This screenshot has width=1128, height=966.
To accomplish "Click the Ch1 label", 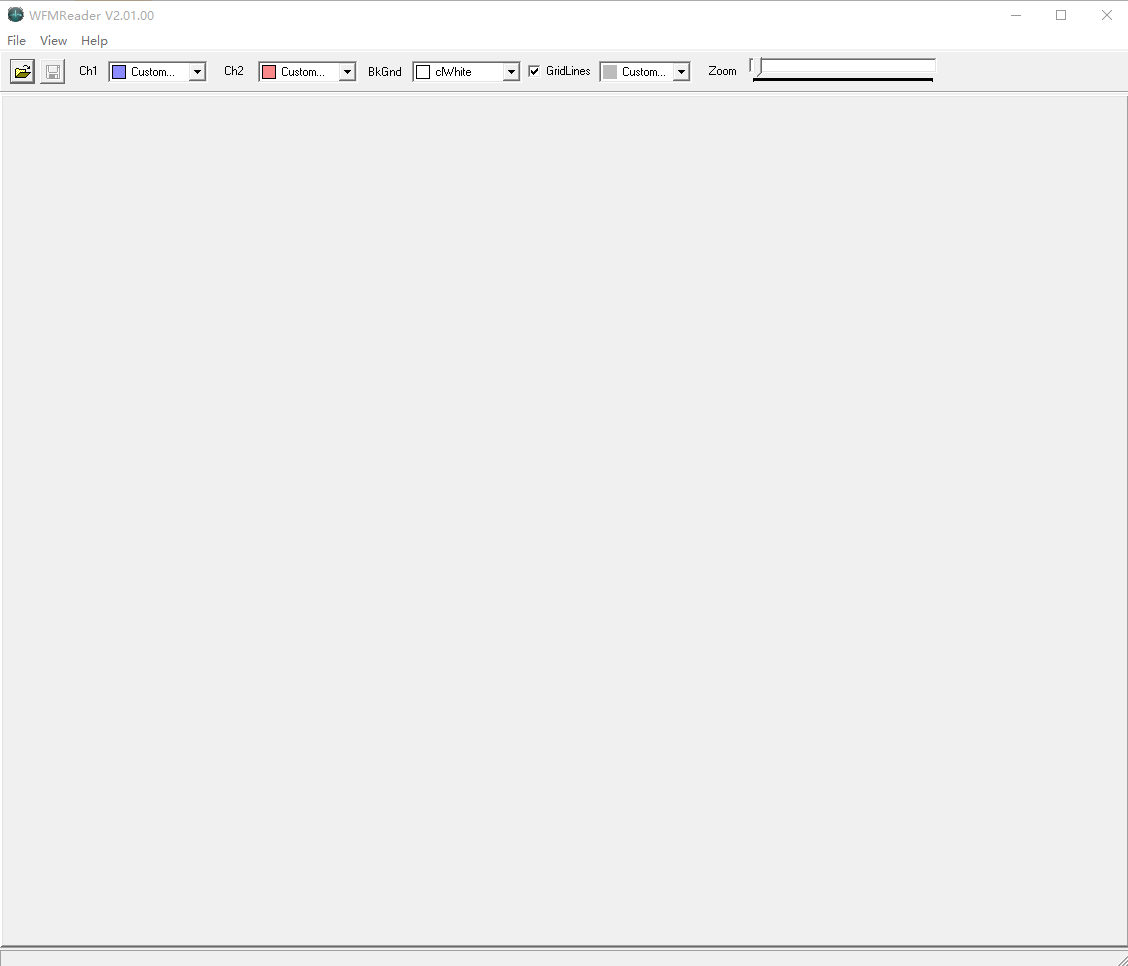I will pyautogui.click(x=88, y=70).
